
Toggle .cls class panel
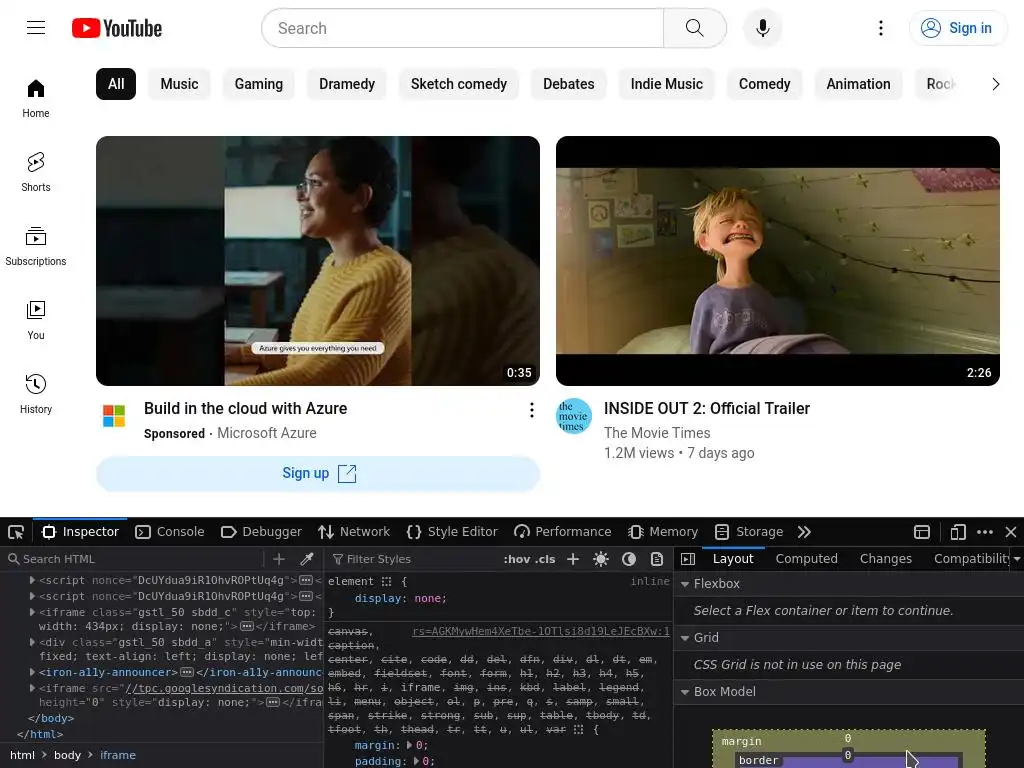pyautogui.click(x=545, y=559)
